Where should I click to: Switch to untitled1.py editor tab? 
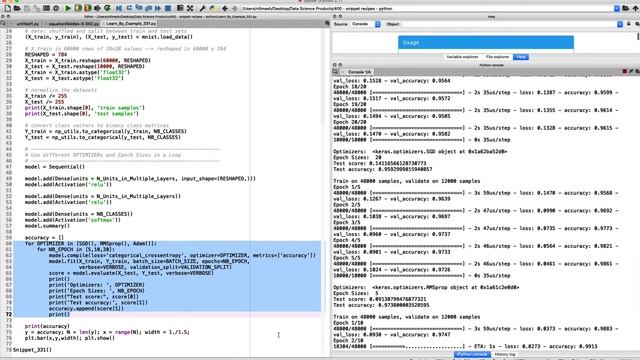pyautogui.click(x=27, y=24)
